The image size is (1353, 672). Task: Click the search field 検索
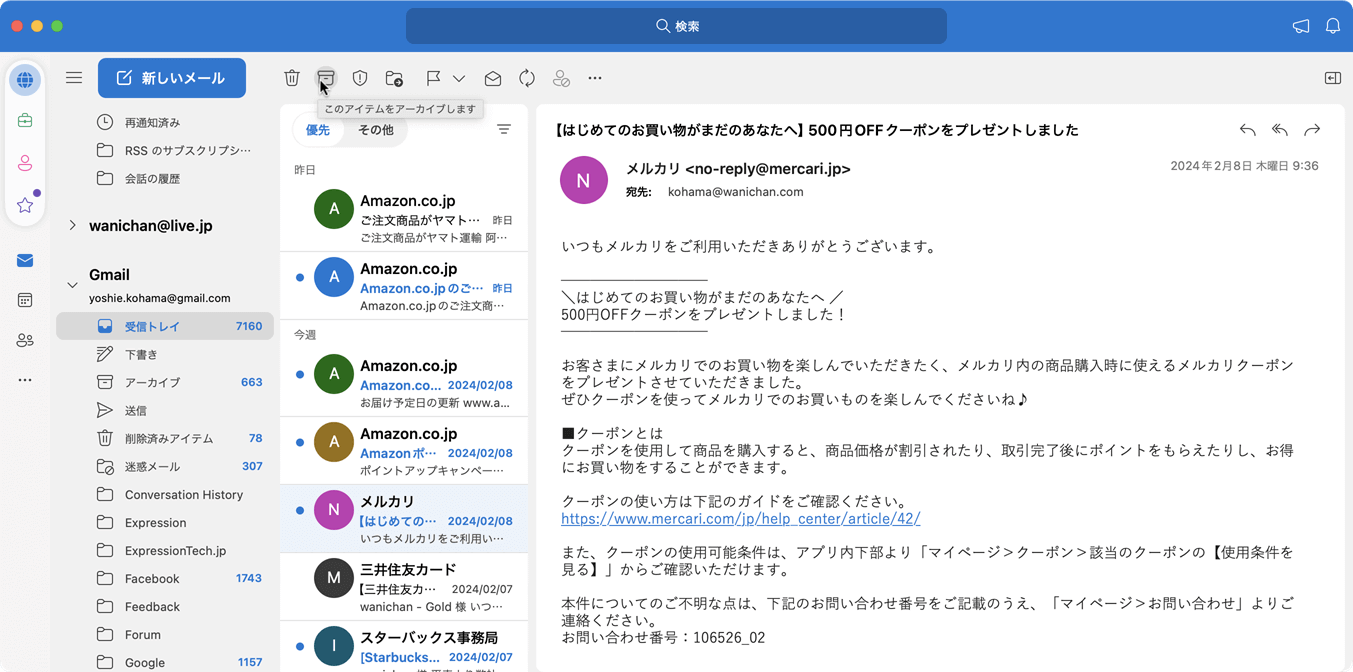click(676, 26)
